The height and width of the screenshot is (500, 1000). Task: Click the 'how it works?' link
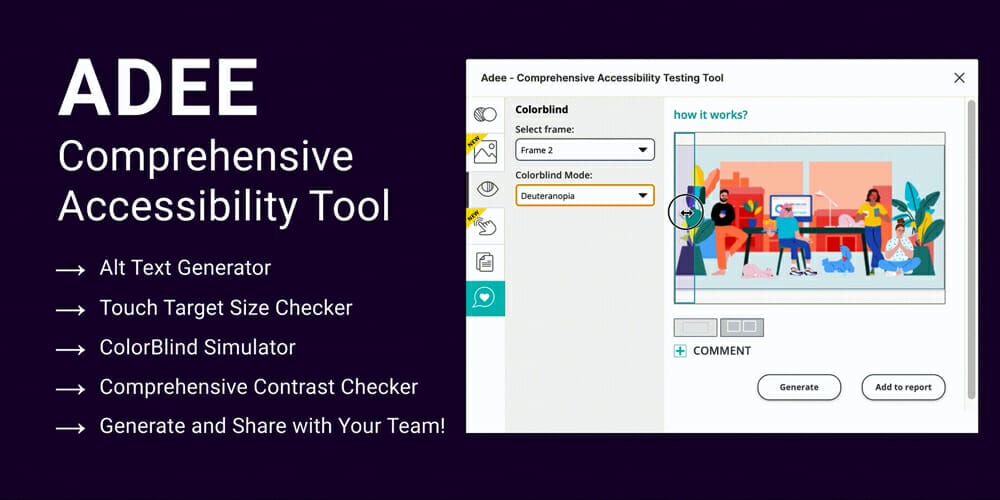pos(710,115)
